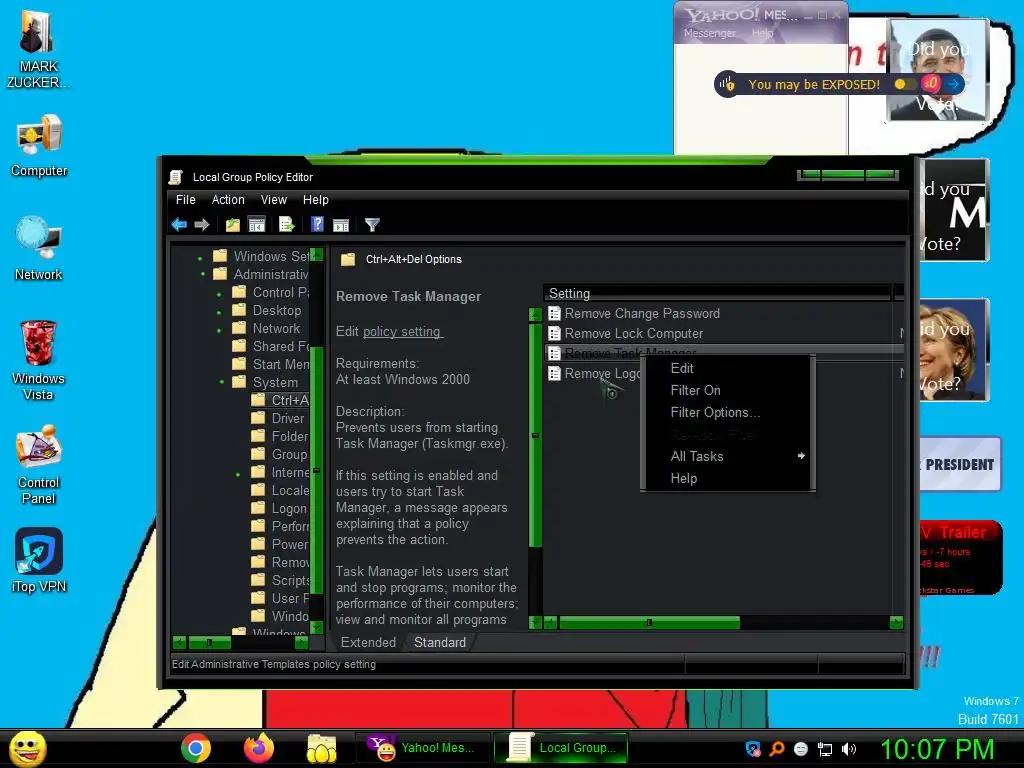Viewport: 1024px width, 768px height.
Task: Switch to the Extended tab
Action: tap(368, 642)
